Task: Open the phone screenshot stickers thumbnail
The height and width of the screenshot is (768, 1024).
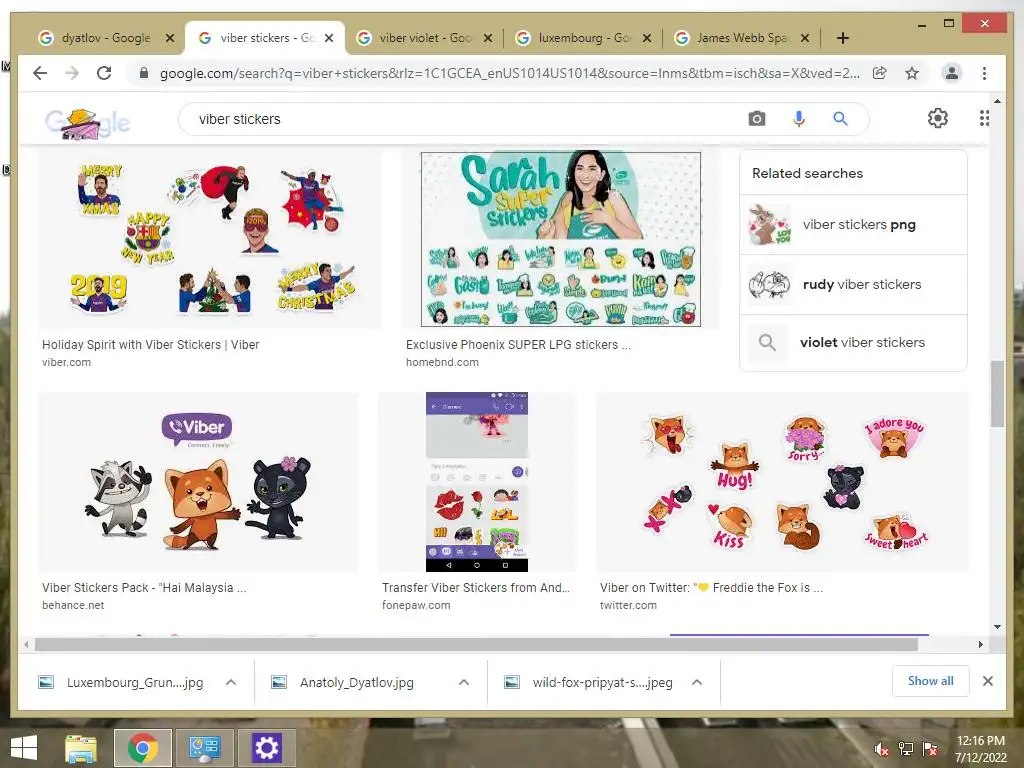Action: click(x=477, y=482)
